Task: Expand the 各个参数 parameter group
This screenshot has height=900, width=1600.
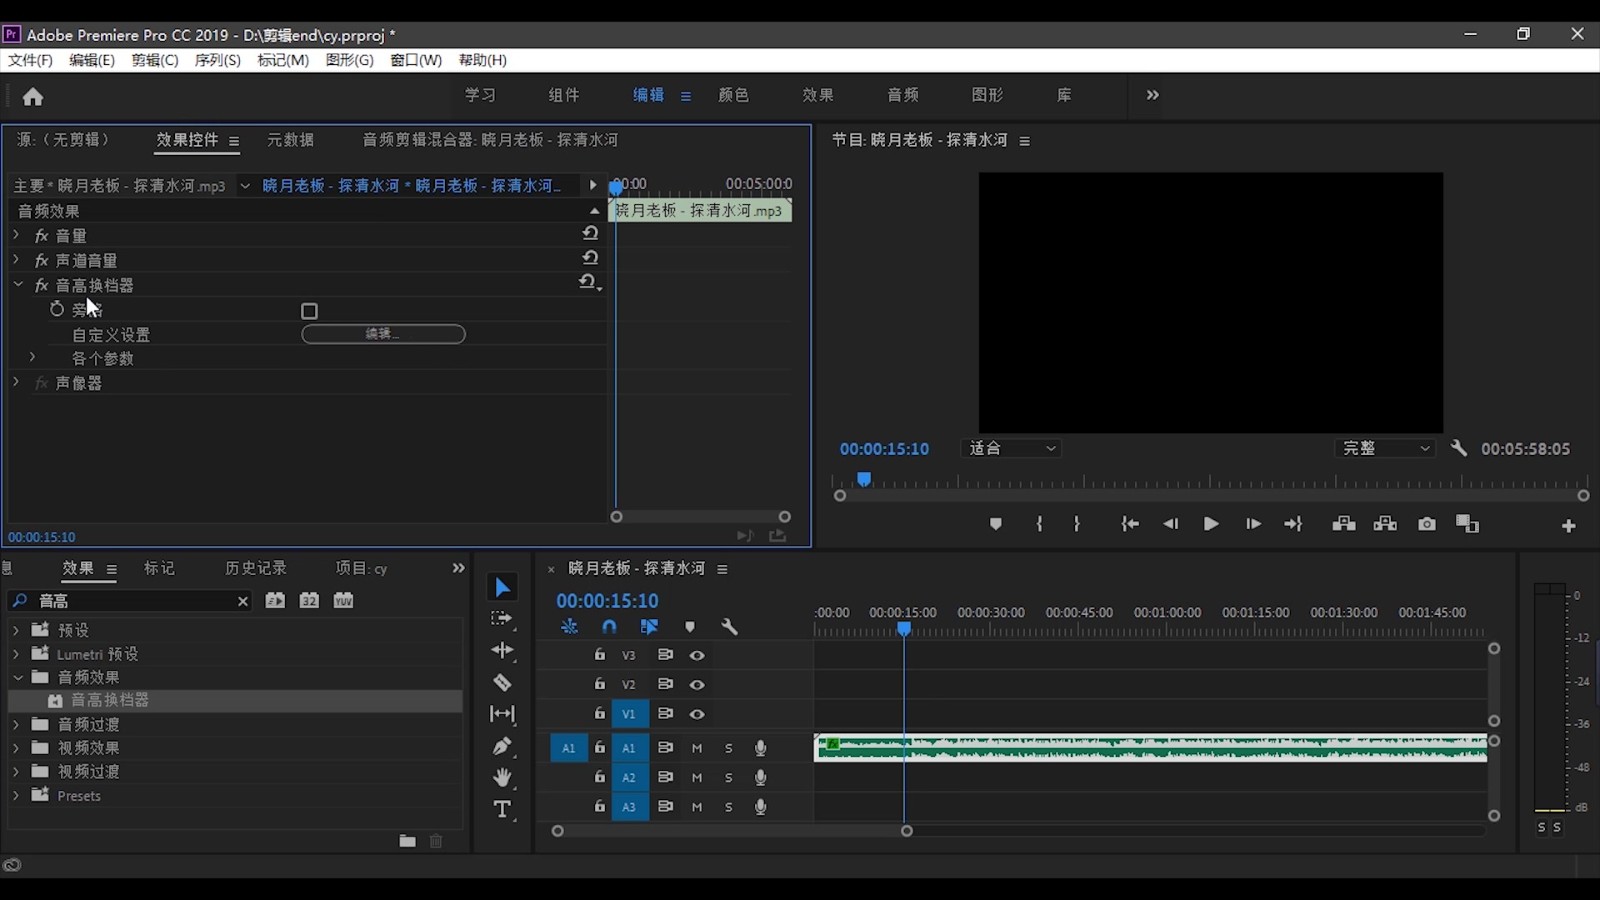Action: tap(32, 357)
